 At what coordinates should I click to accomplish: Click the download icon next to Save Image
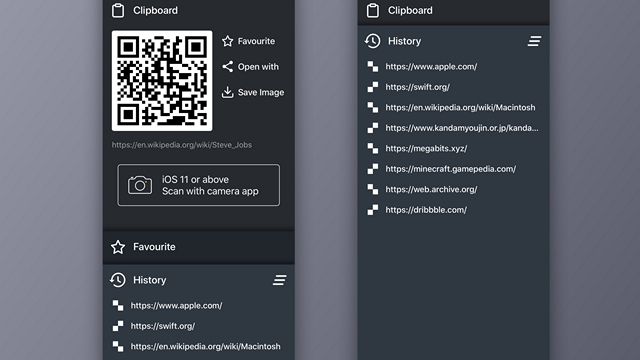tap(227, 92)
